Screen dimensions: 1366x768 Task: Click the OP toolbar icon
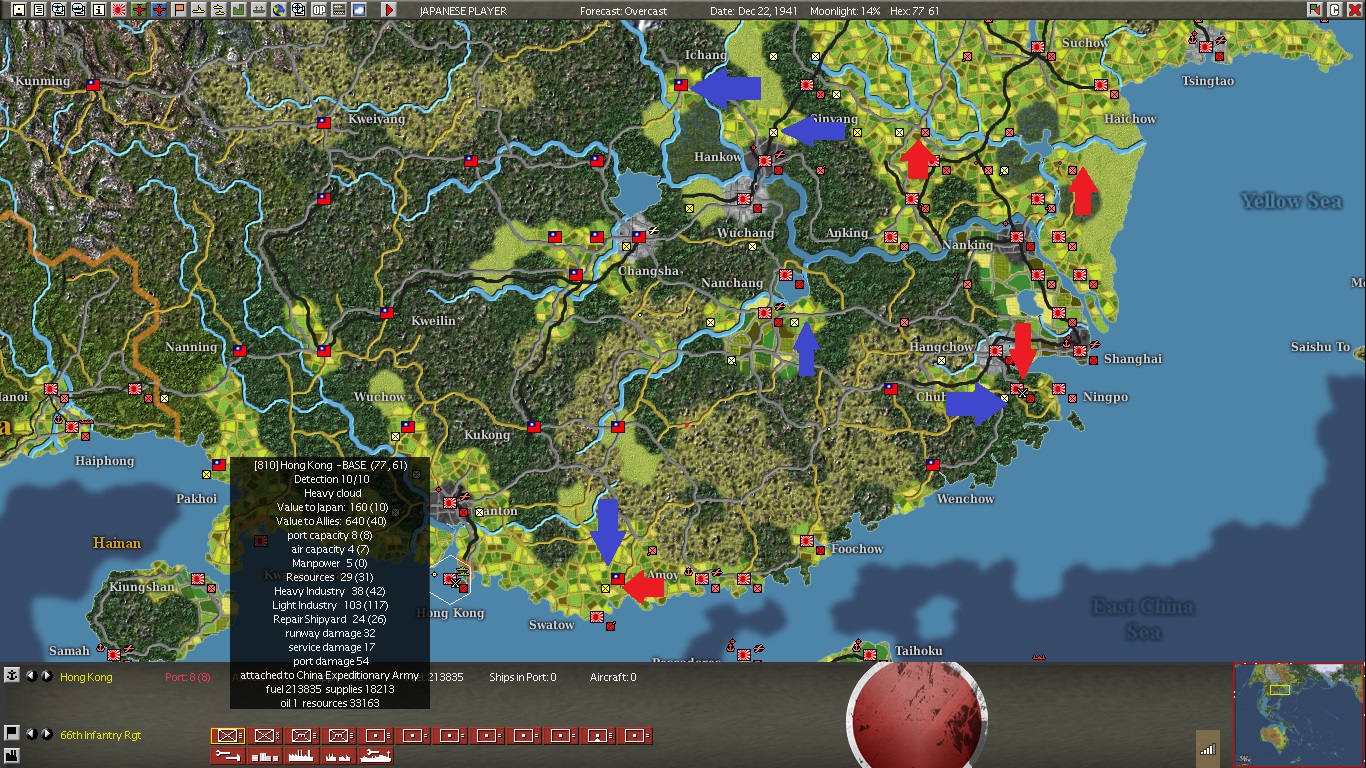point(319,10)
